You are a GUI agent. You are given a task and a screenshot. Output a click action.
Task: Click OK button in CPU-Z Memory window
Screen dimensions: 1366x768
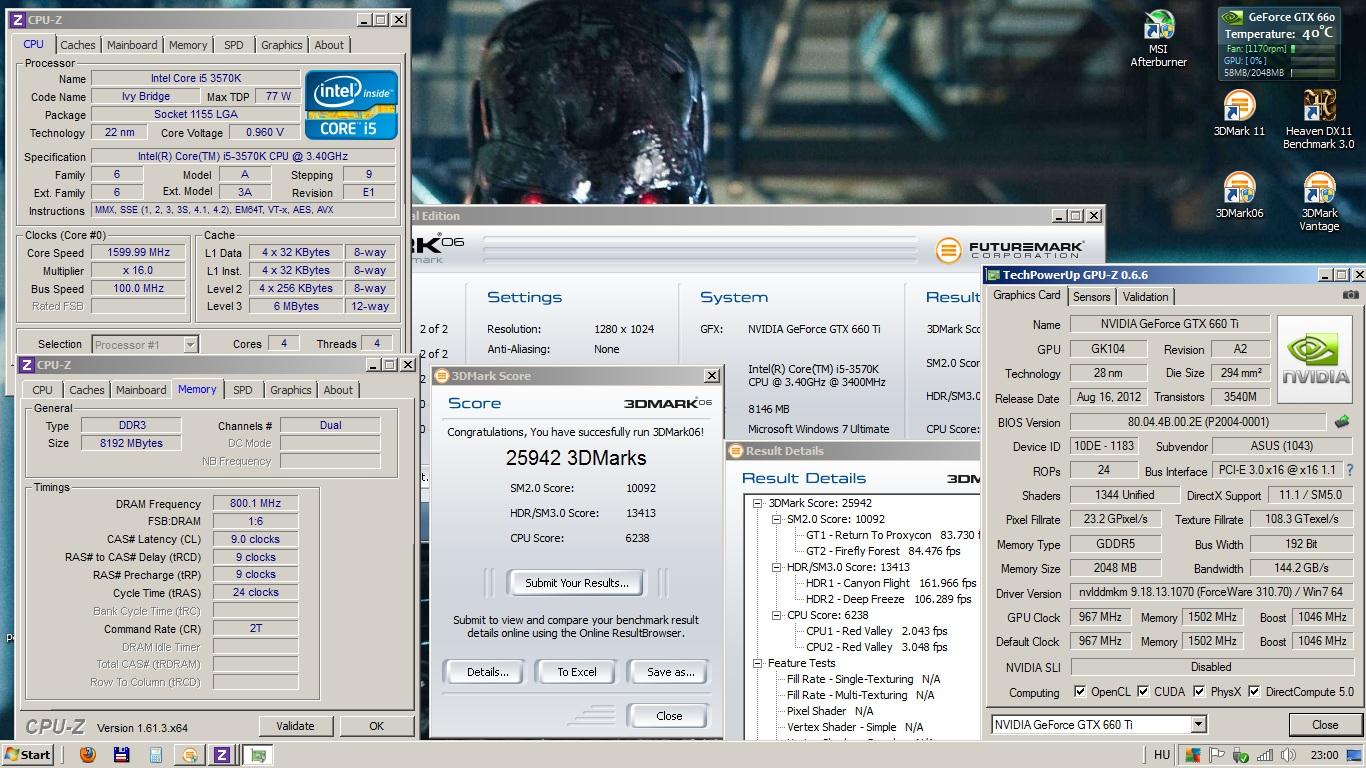click(x=376, y=726)
